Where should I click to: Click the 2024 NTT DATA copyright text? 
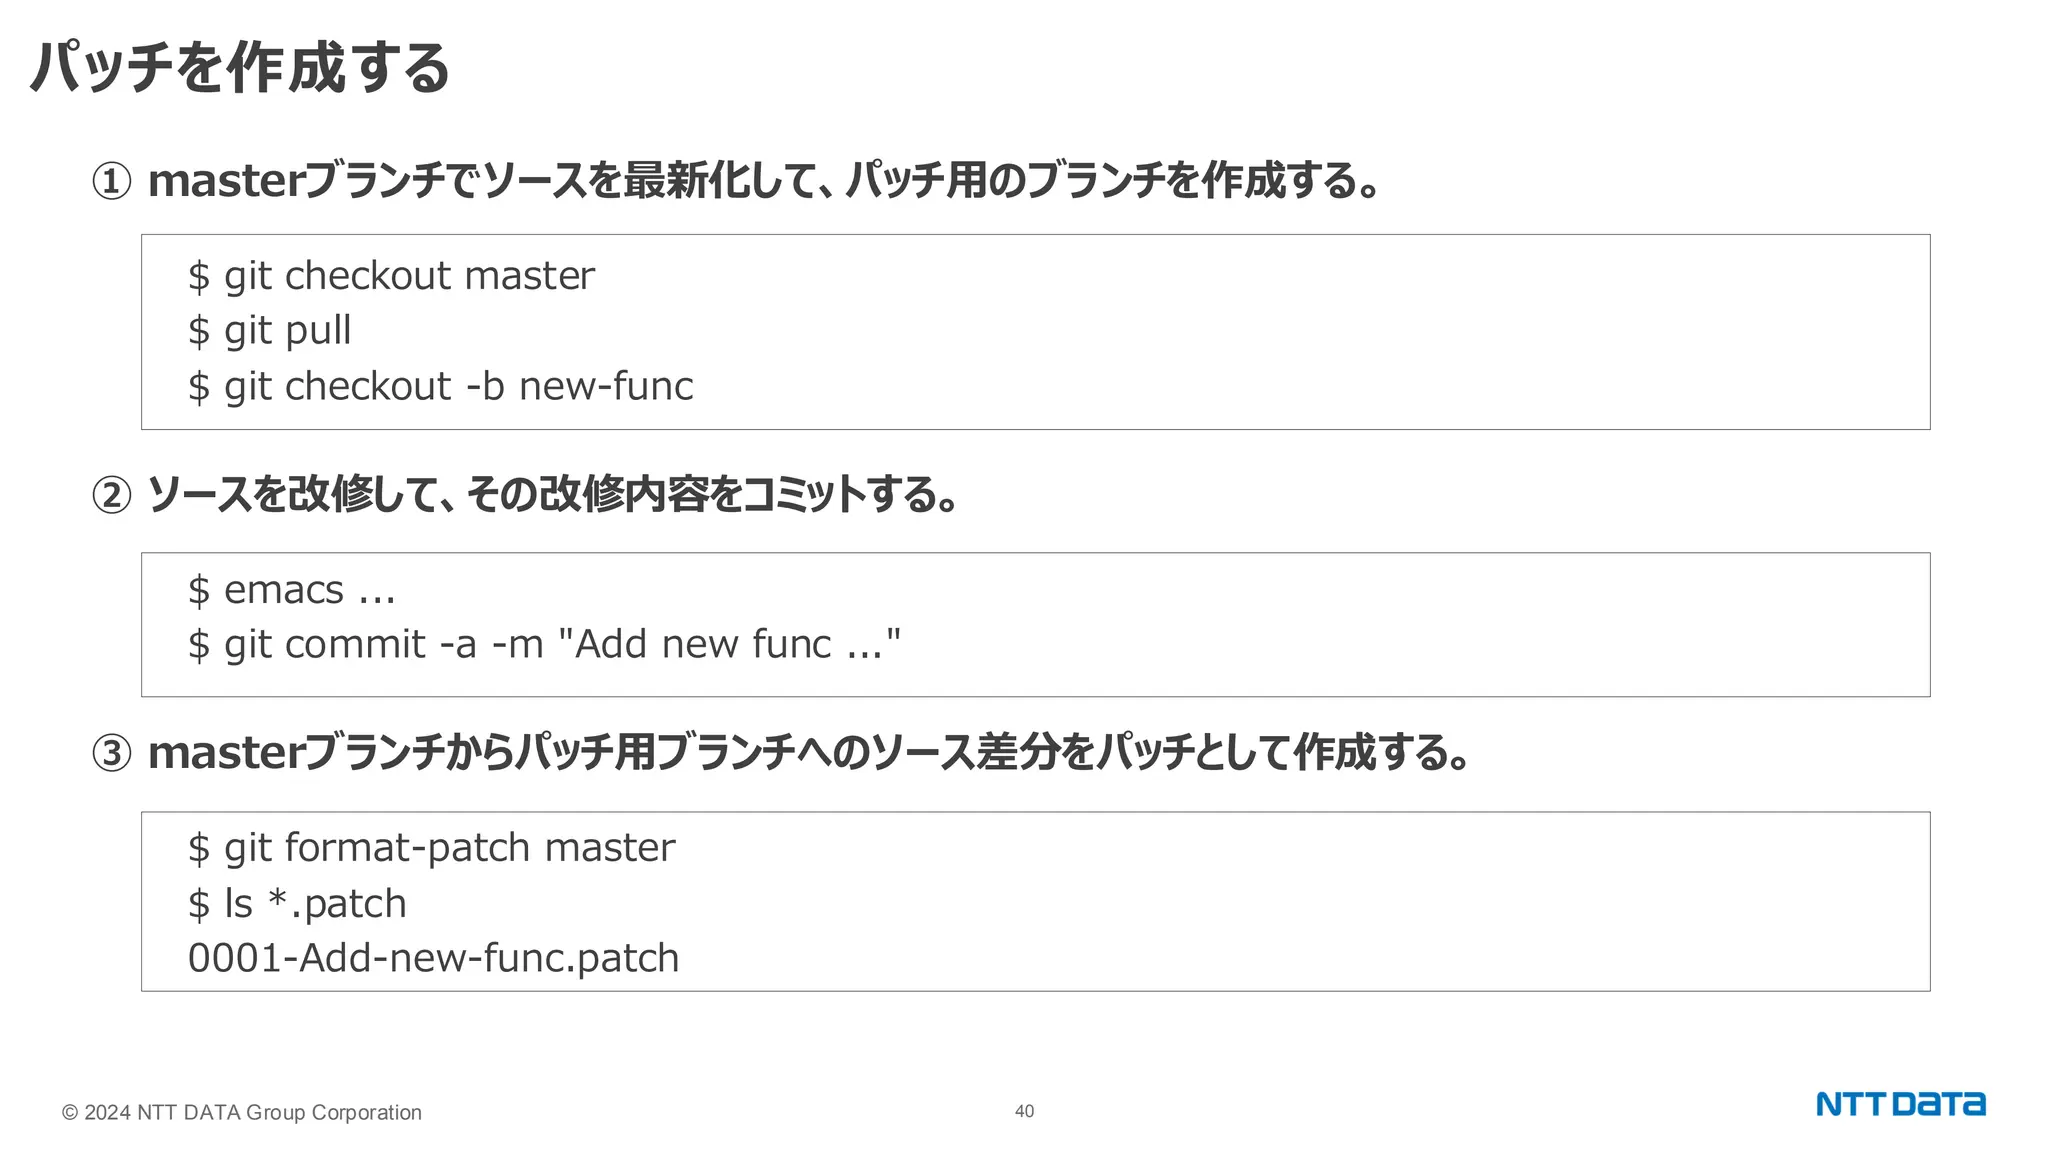[x=242, y=1112]
